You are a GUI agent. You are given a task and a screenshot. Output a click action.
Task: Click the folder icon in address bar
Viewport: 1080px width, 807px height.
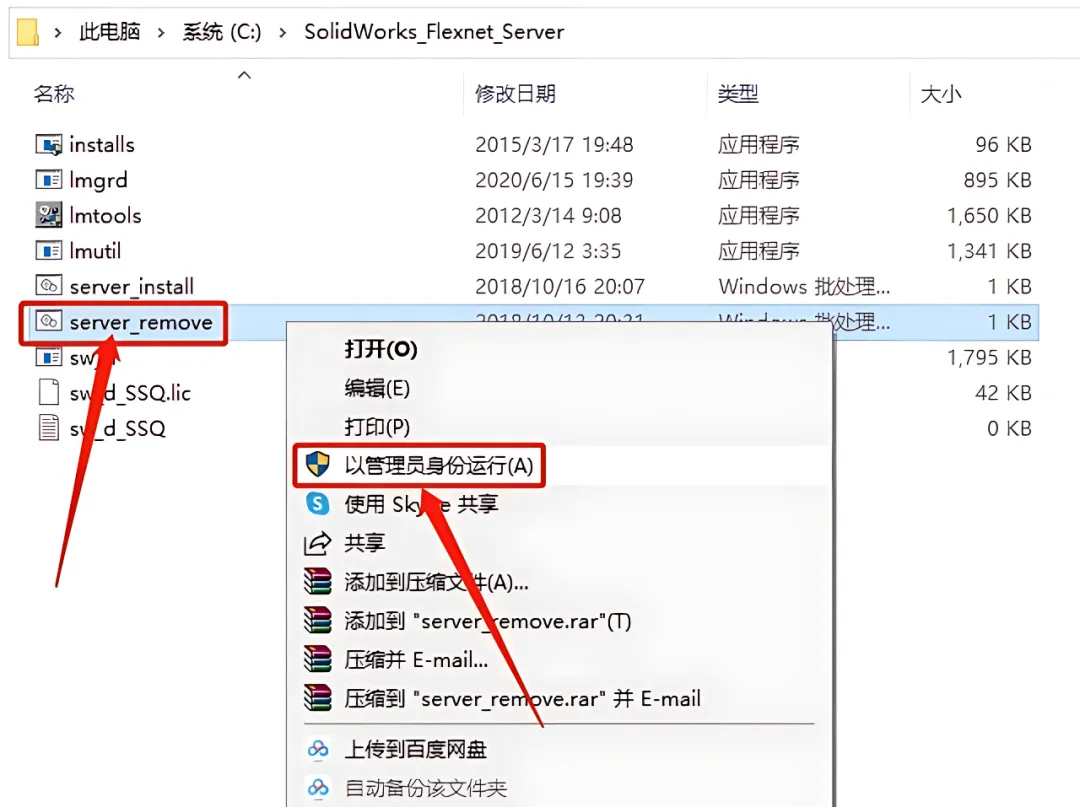(x=28, y=32)
